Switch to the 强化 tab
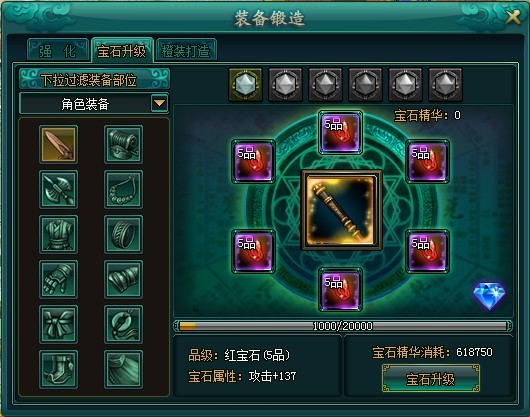The image size is (530, 417). tap(58, 51)
